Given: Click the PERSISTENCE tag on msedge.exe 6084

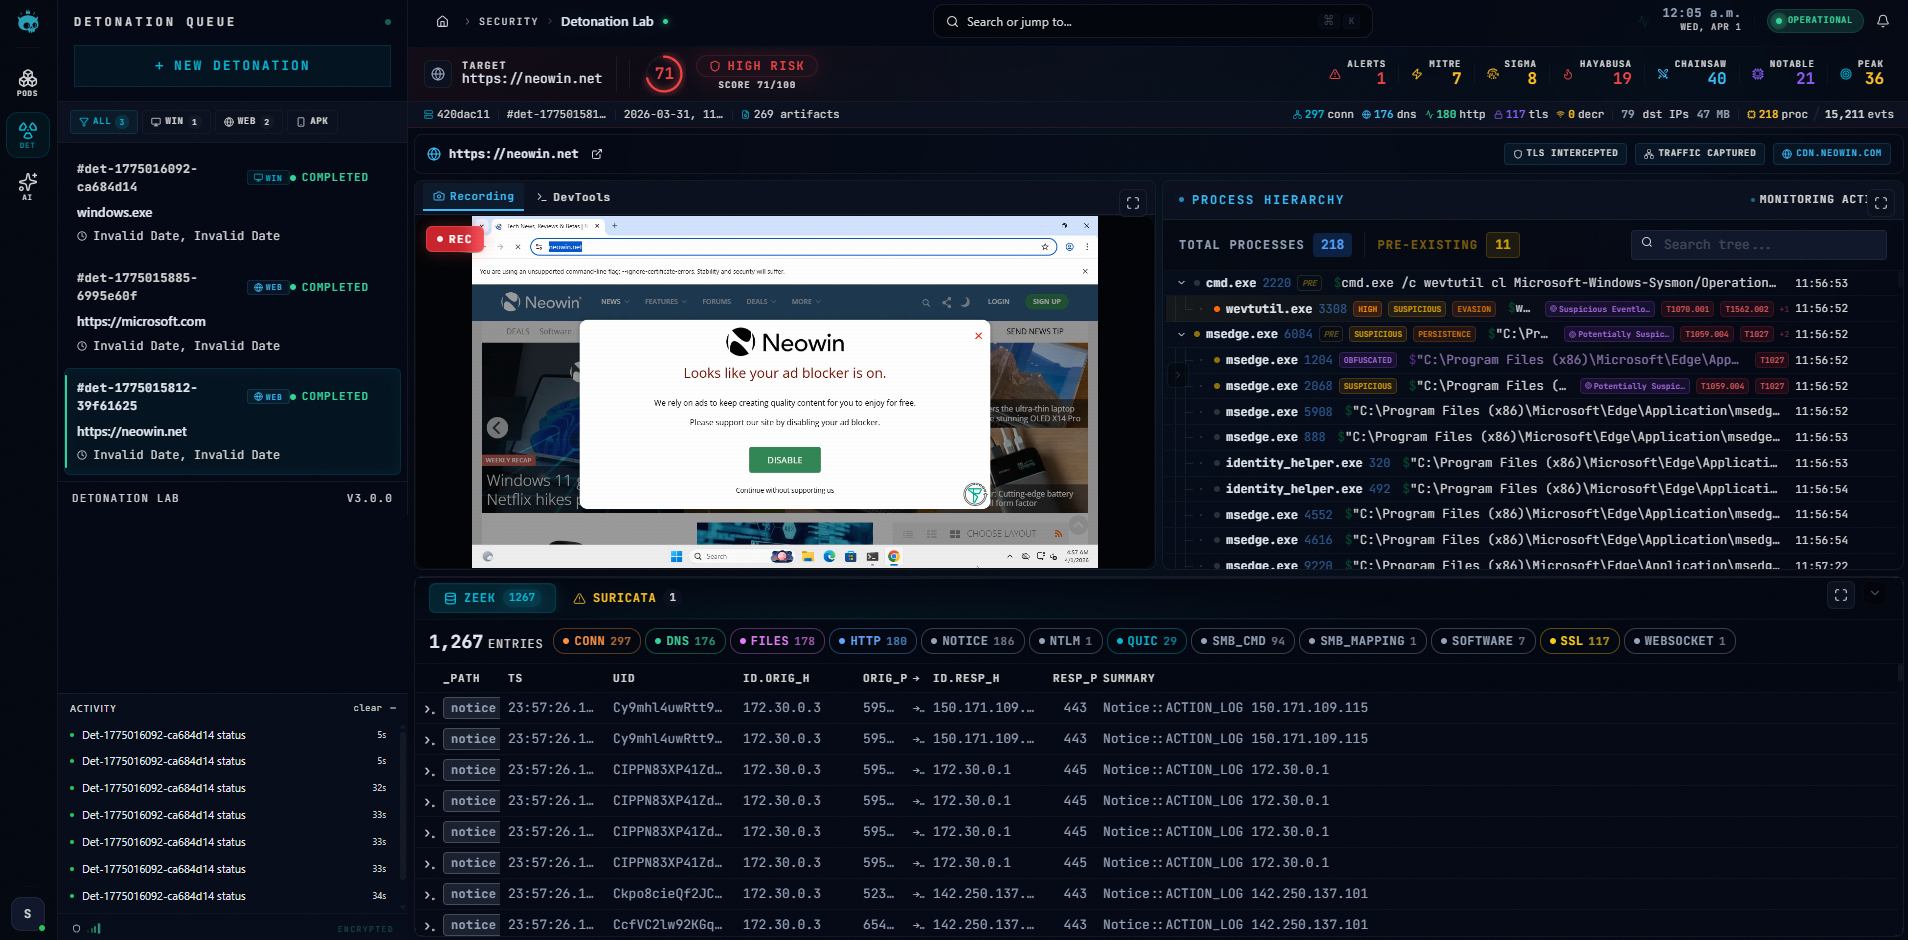Looking at the screenshot, I should [1445, 334].
